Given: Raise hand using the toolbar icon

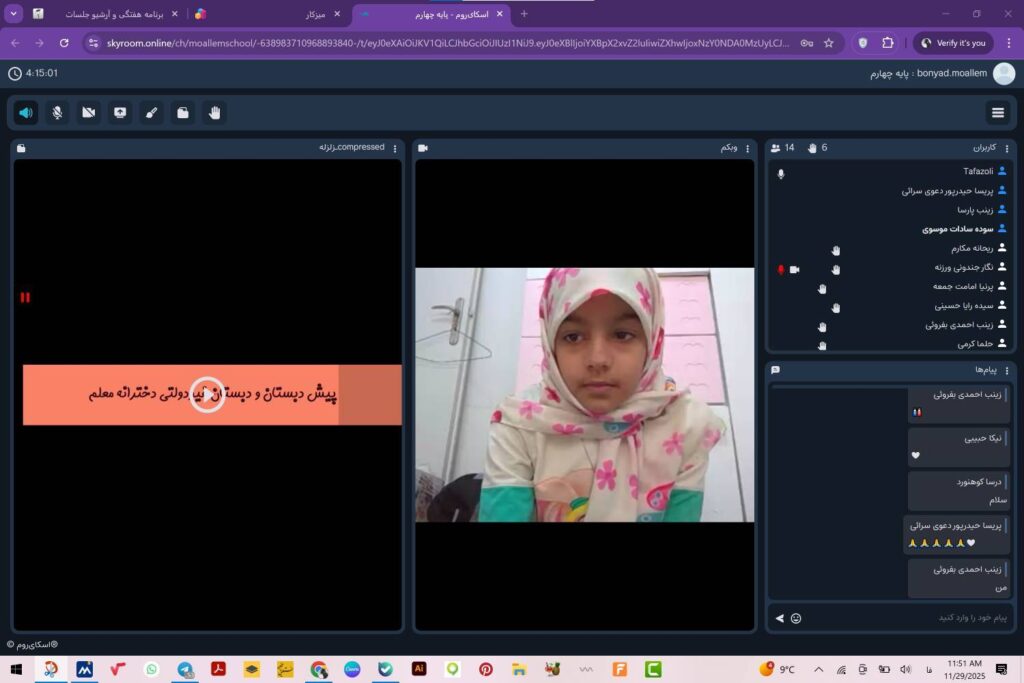Looking at the screenshot, I should click(214, 112).
